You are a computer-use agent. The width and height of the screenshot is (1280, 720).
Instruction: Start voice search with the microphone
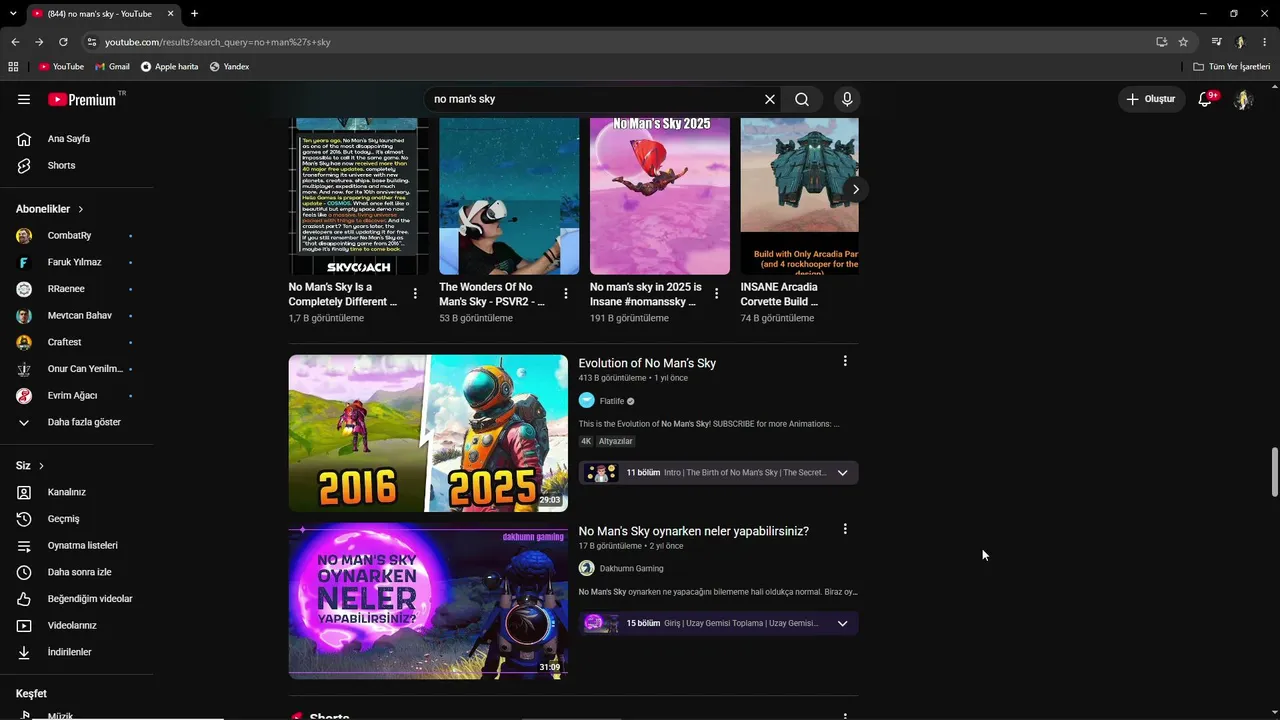[847, 99]
